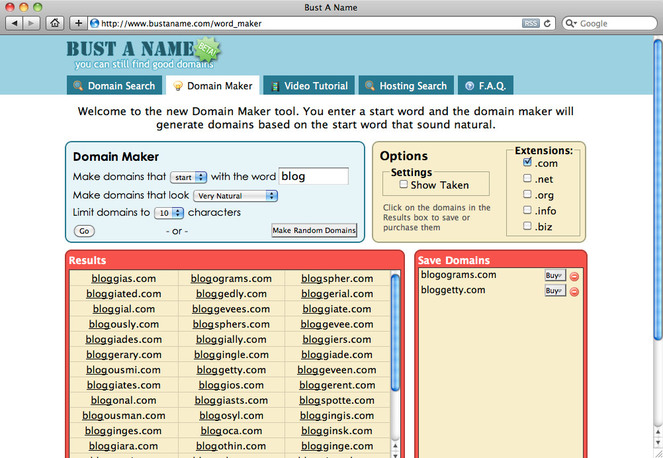The width and height of the screenshot is (663, 458).
Task: Add bookmark with the plus button
Action: click(x=78, y=23)
